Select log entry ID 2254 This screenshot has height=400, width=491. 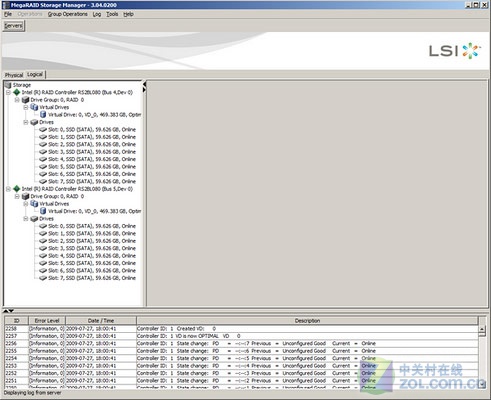pyautogui.click(x=11, y=358)
